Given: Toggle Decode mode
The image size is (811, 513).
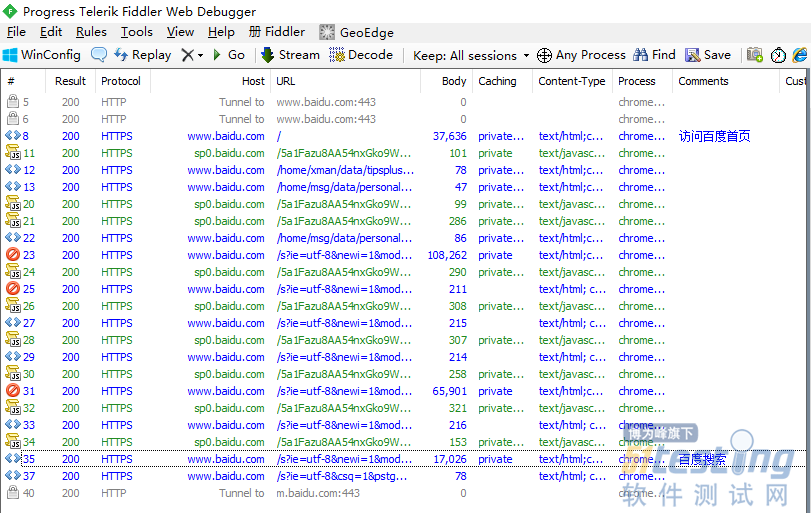Looking at the screenshot, I should tap(361, 55).
